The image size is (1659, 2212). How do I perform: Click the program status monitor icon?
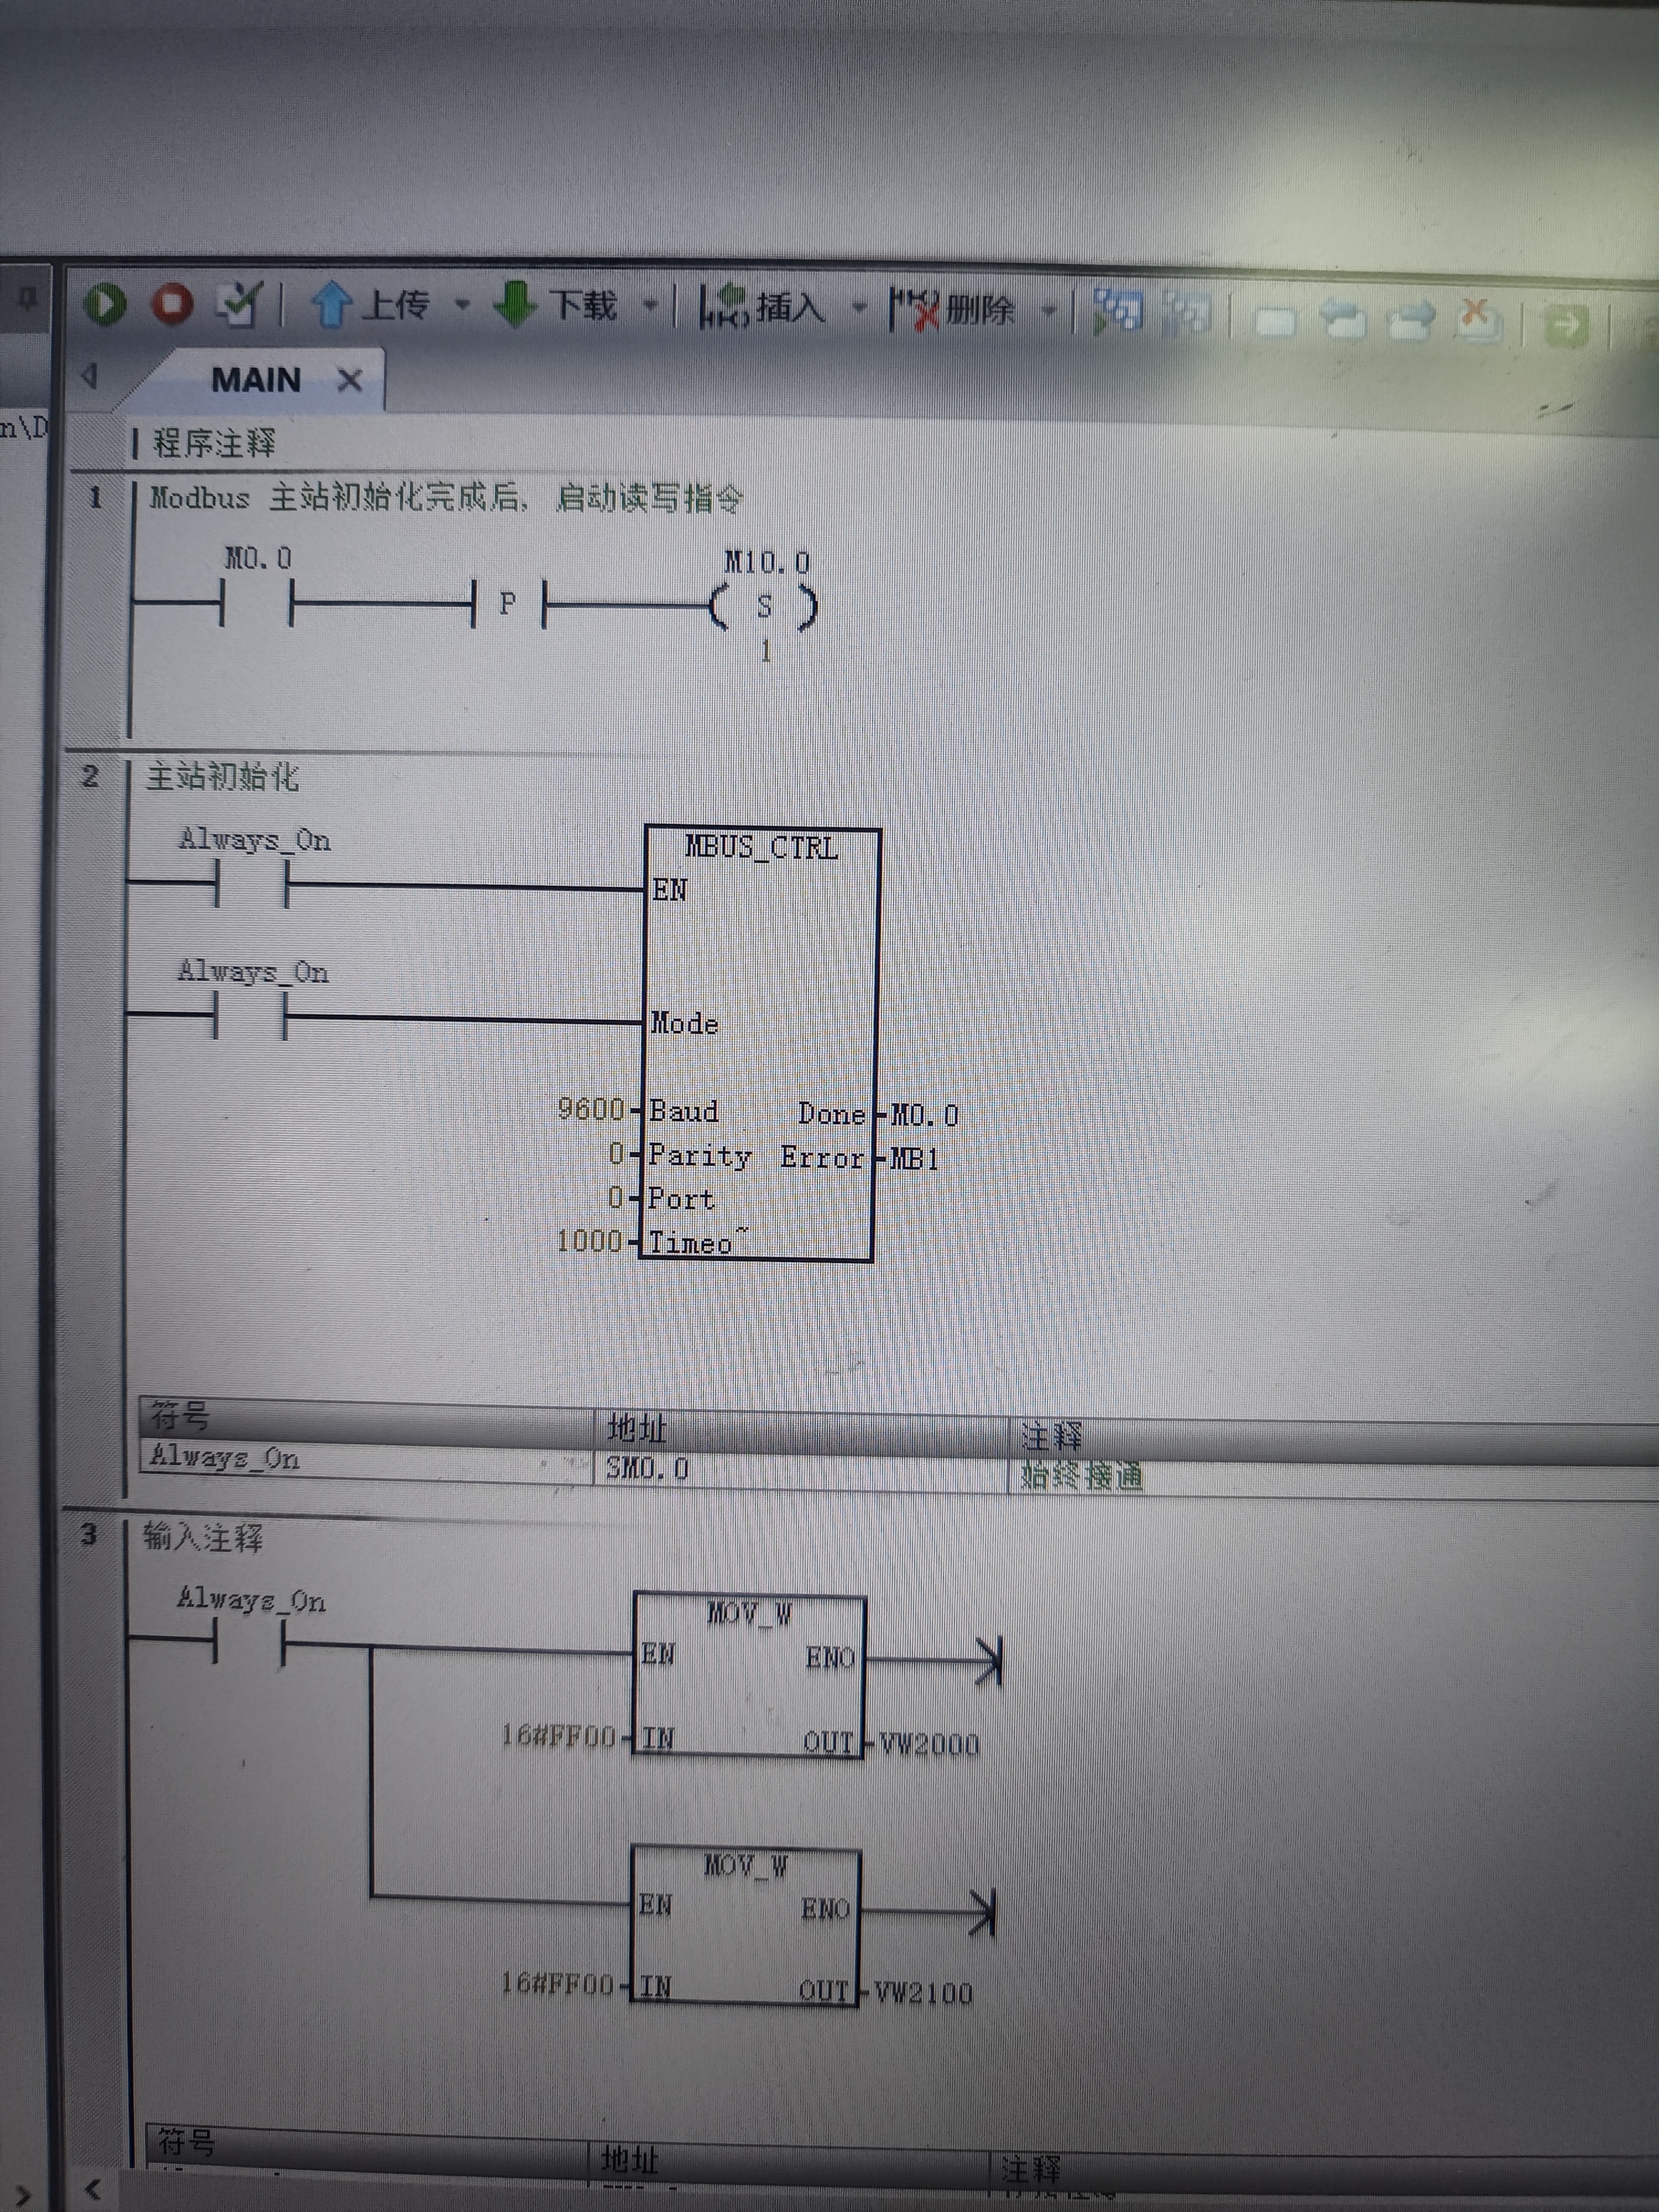point(1117,311)
